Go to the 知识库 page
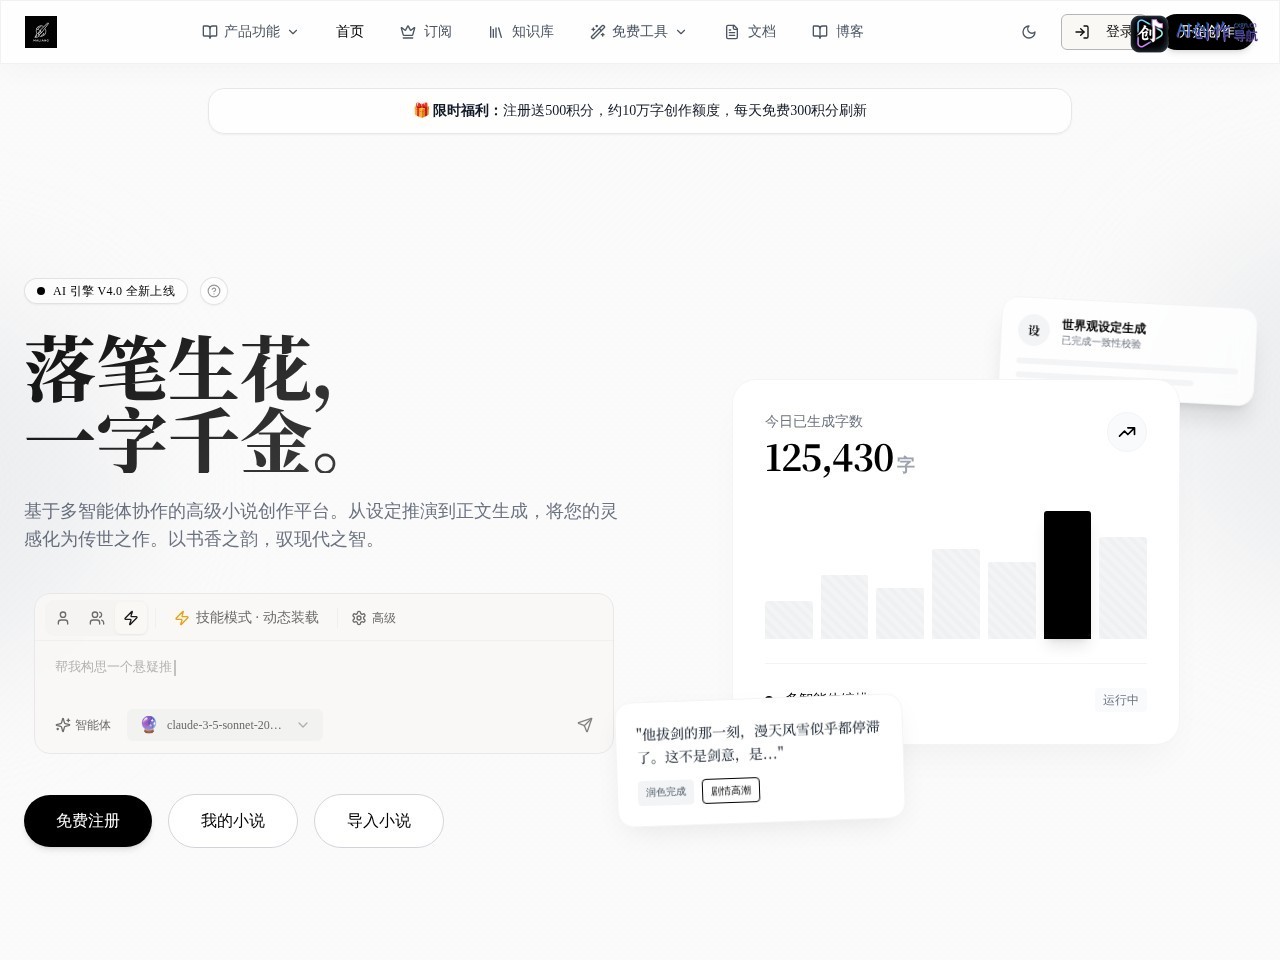 pyautogui.click(x=521, y=32)
